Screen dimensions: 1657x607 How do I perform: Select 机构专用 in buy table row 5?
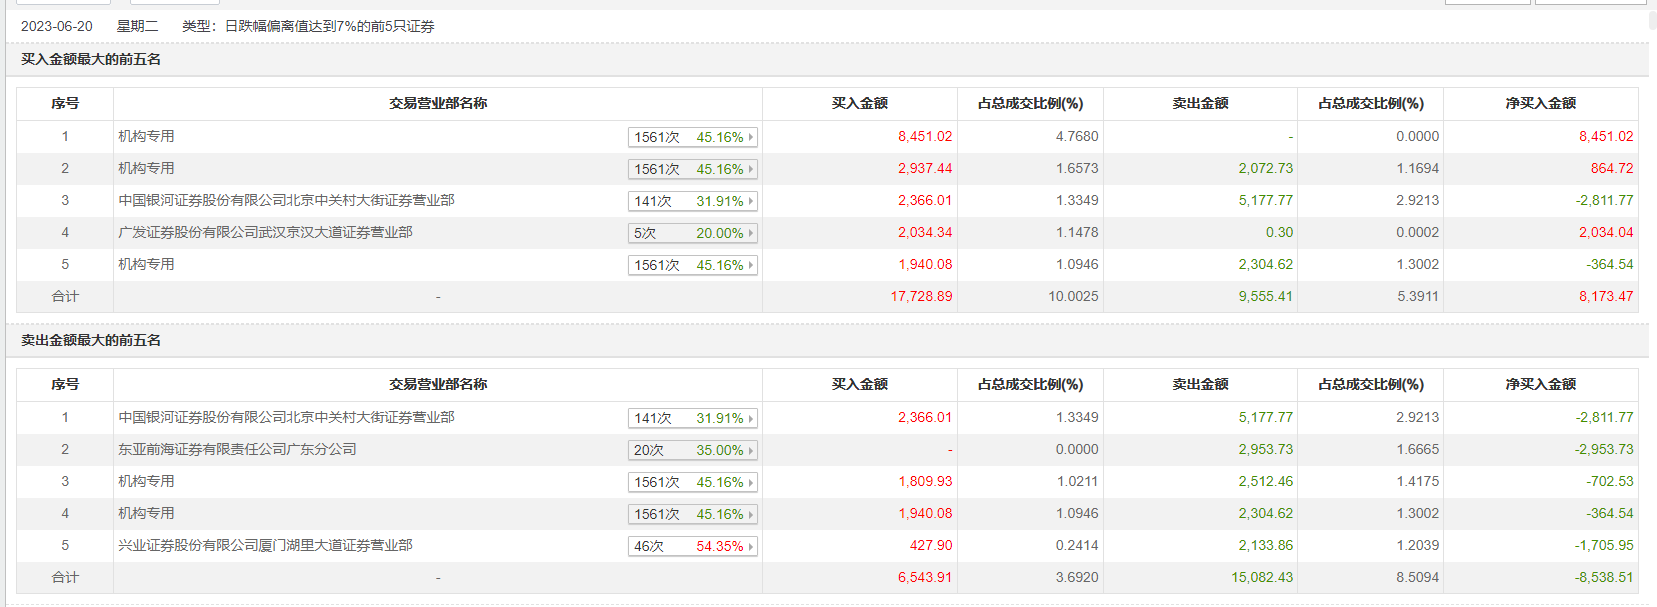tap(146, 264)
